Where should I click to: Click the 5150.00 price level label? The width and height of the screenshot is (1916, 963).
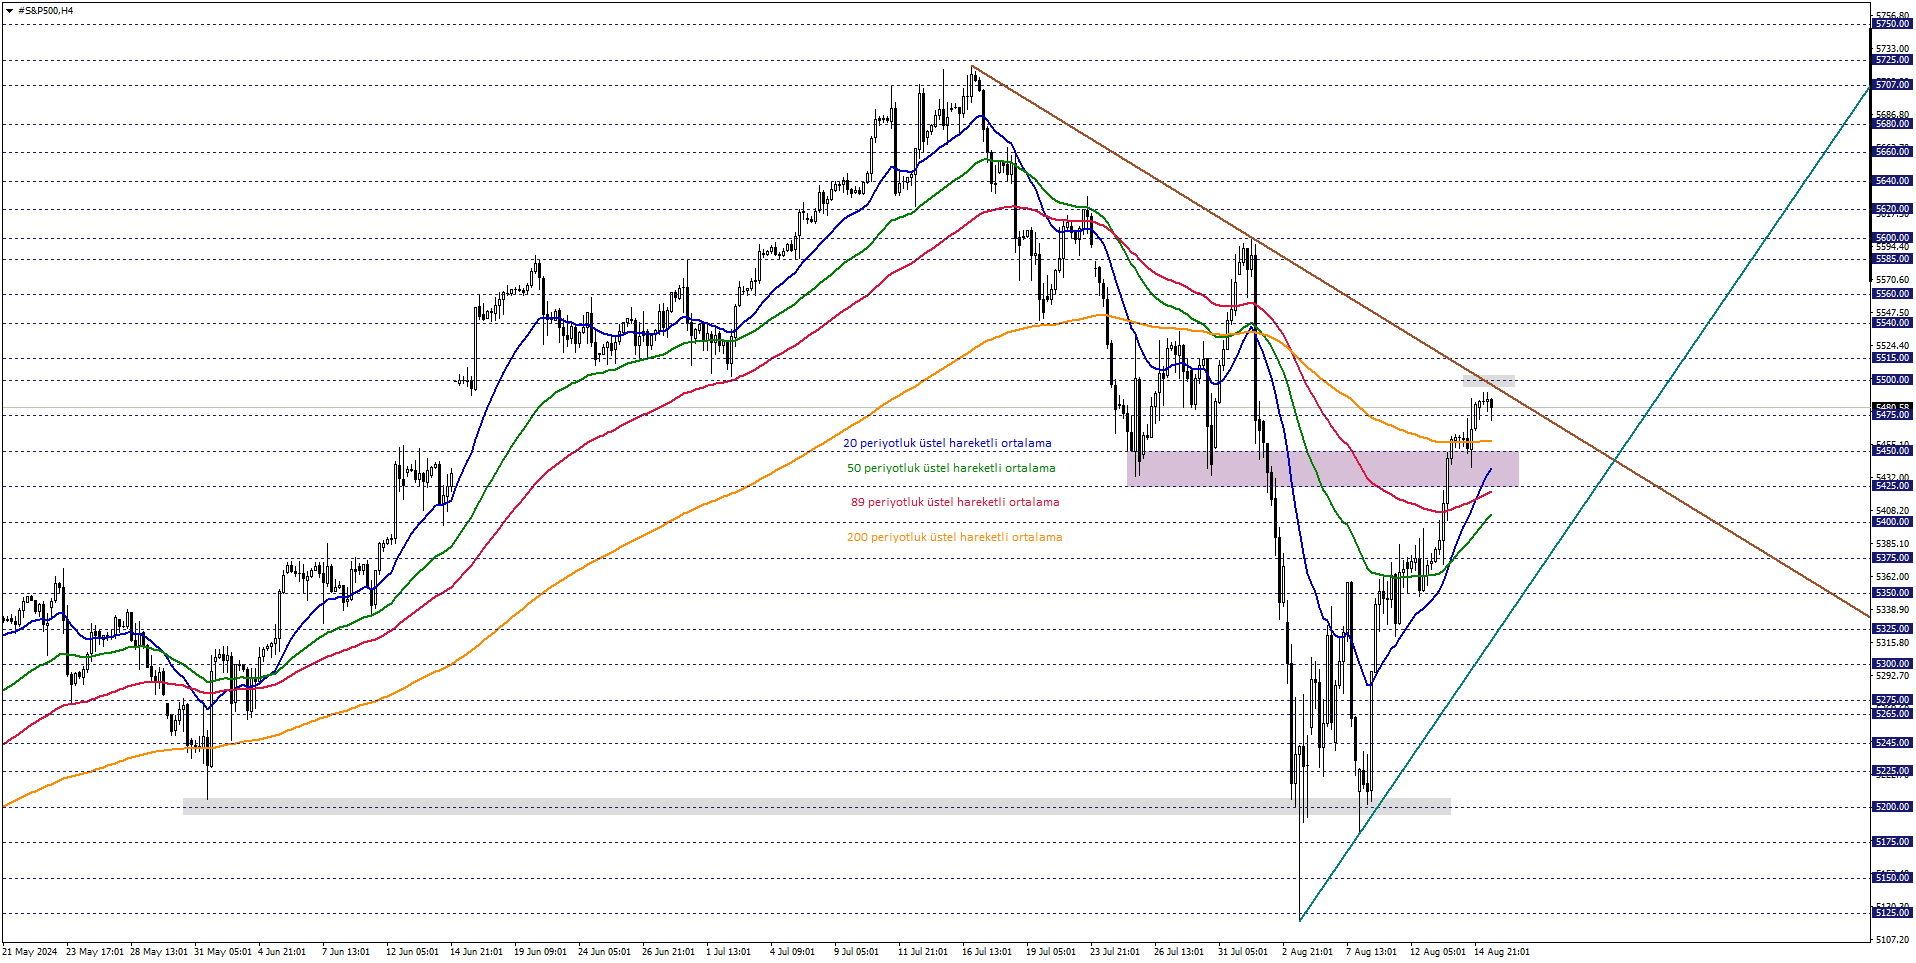click(1892, 878)
